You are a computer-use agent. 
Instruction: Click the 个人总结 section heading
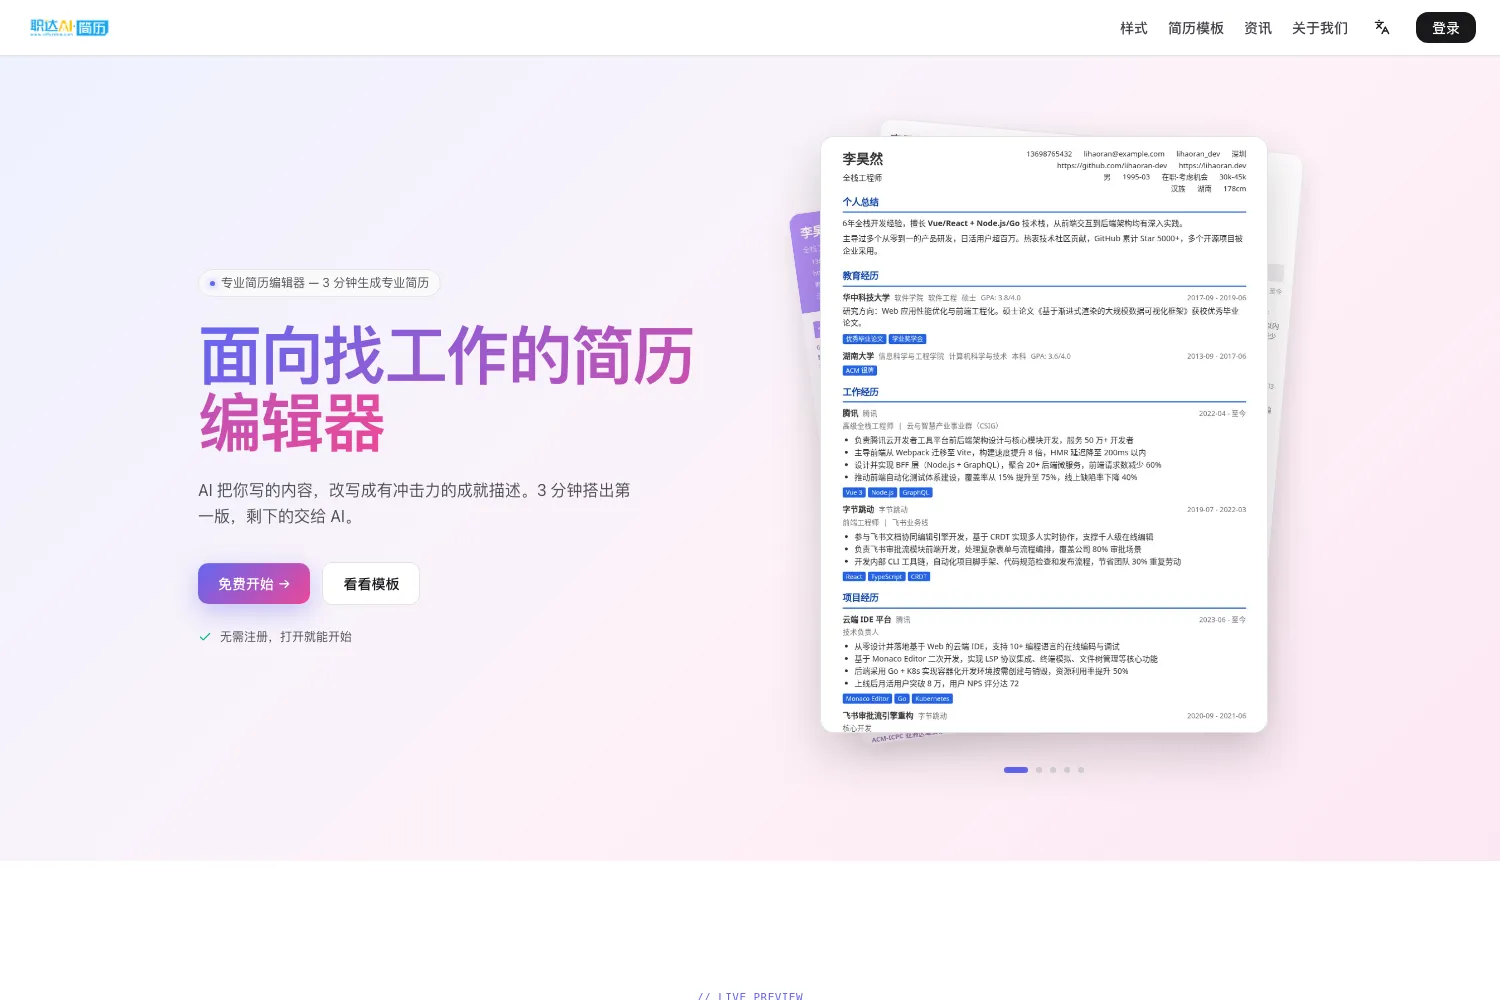[x=860, y=202]
